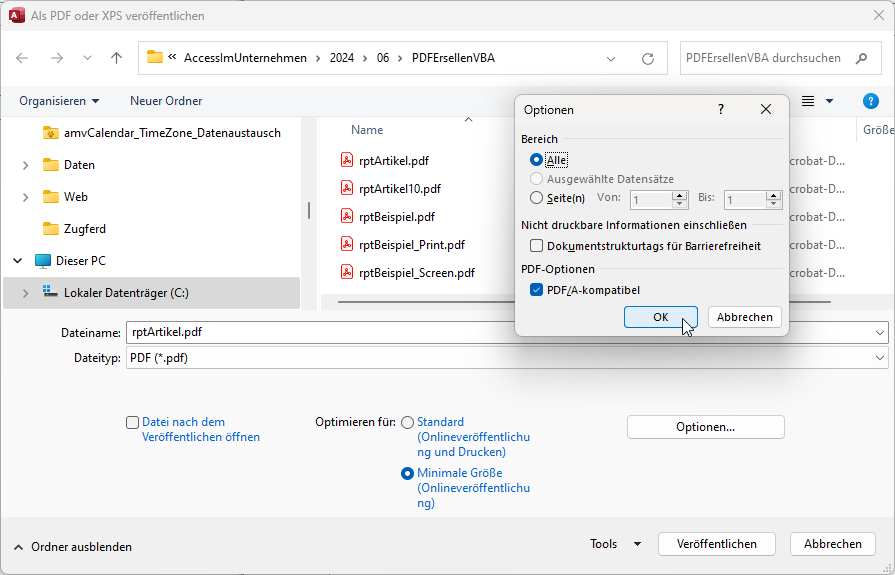Check Datei nach dem Veröffentlichen öffnen
Image resolution: width=895 pixels, height=575 pixels.
(132, 423)
